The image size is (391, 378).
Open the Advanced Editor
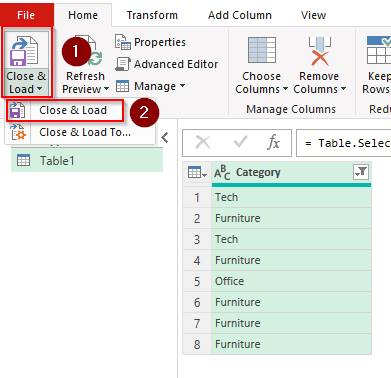click(x=176, y=64)
